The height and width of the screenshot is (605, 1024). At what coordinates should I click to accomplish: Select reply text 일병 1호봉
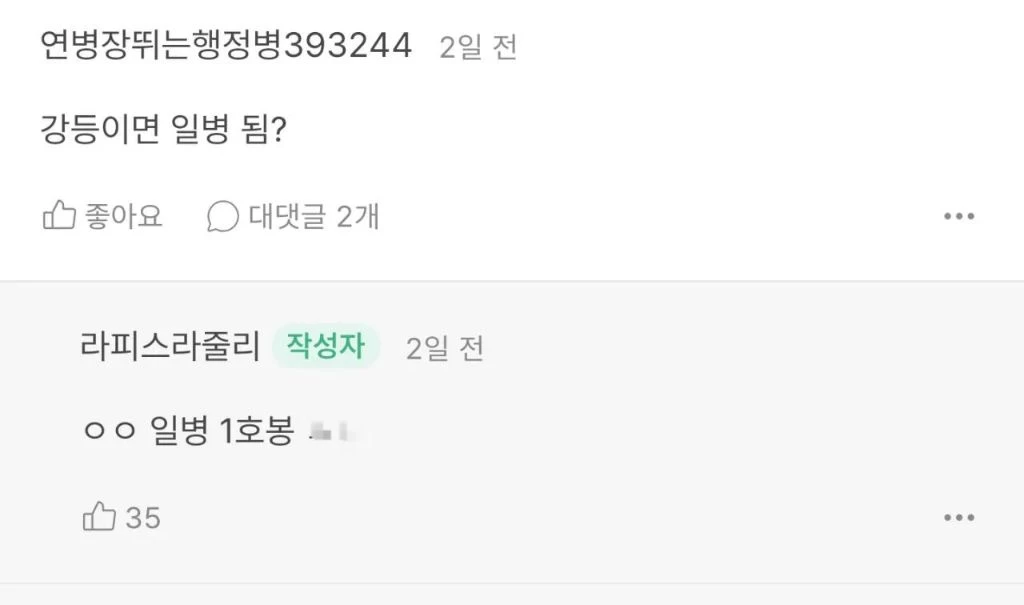coord(222,431)
